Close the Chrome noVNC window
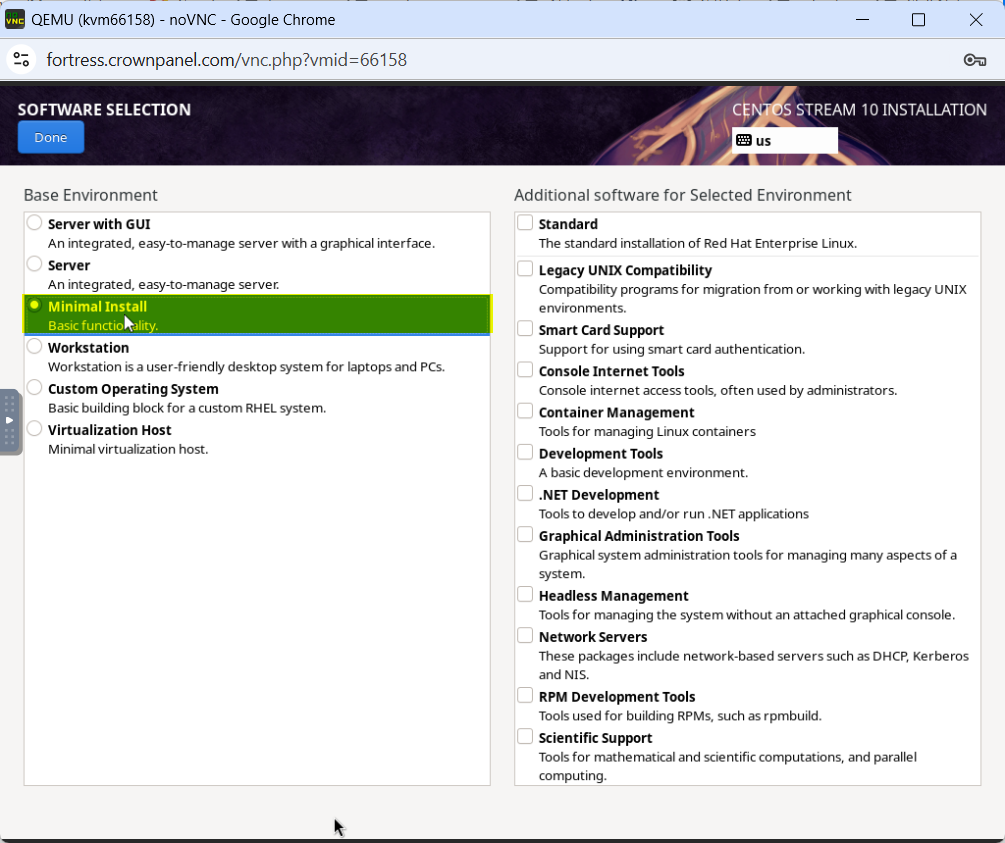The width and height of the screenshot is (1005, 843). pyautogui.click(x=976, y=20)
